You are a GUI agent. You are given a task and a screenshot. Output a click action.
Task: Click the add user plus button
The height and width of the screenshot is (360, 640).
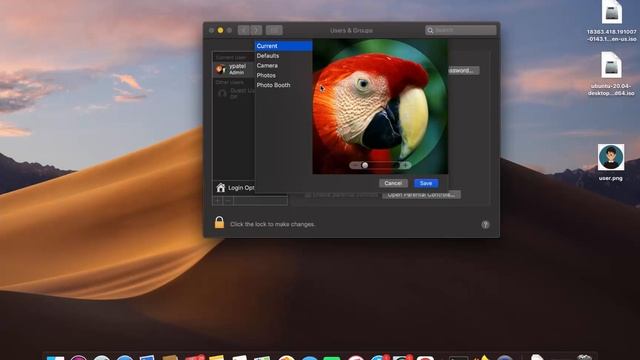[218, 201]
